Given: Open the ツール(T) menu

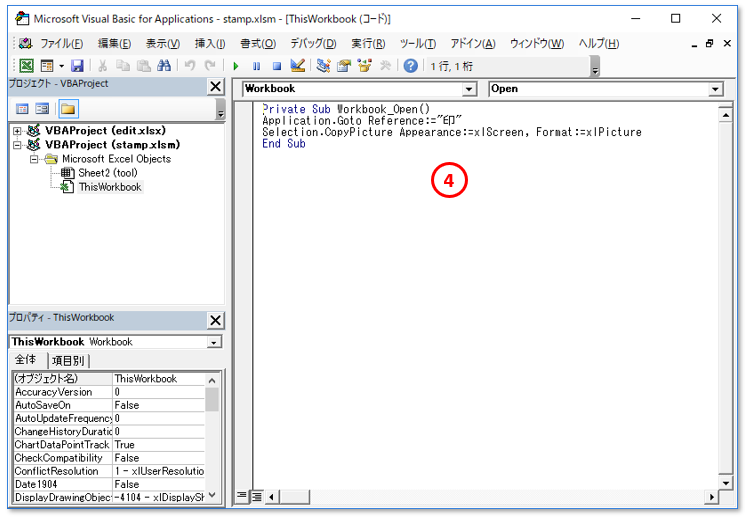Looking at the screenshot, I should coord(418,44).
